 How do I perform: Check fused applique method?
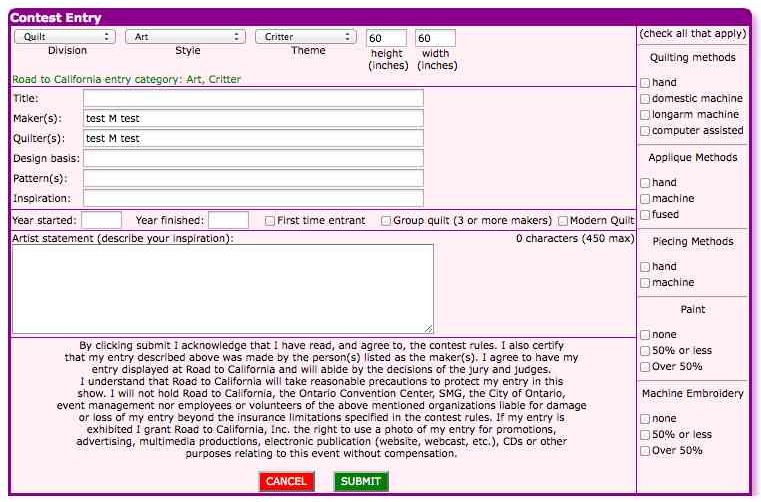[x=645, y=215]
